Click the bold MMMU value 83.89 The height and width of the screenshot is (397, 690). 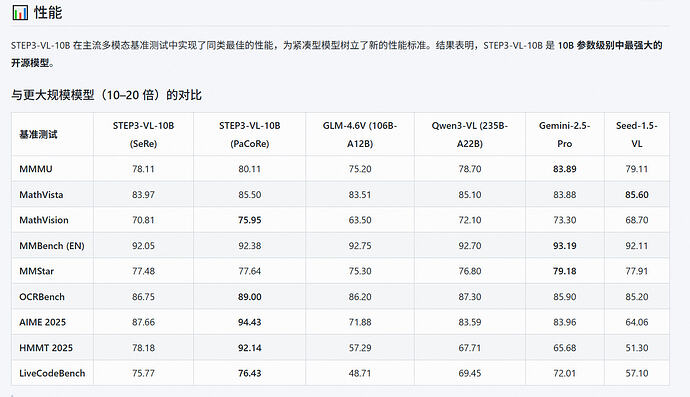click(x=565, y=169)
